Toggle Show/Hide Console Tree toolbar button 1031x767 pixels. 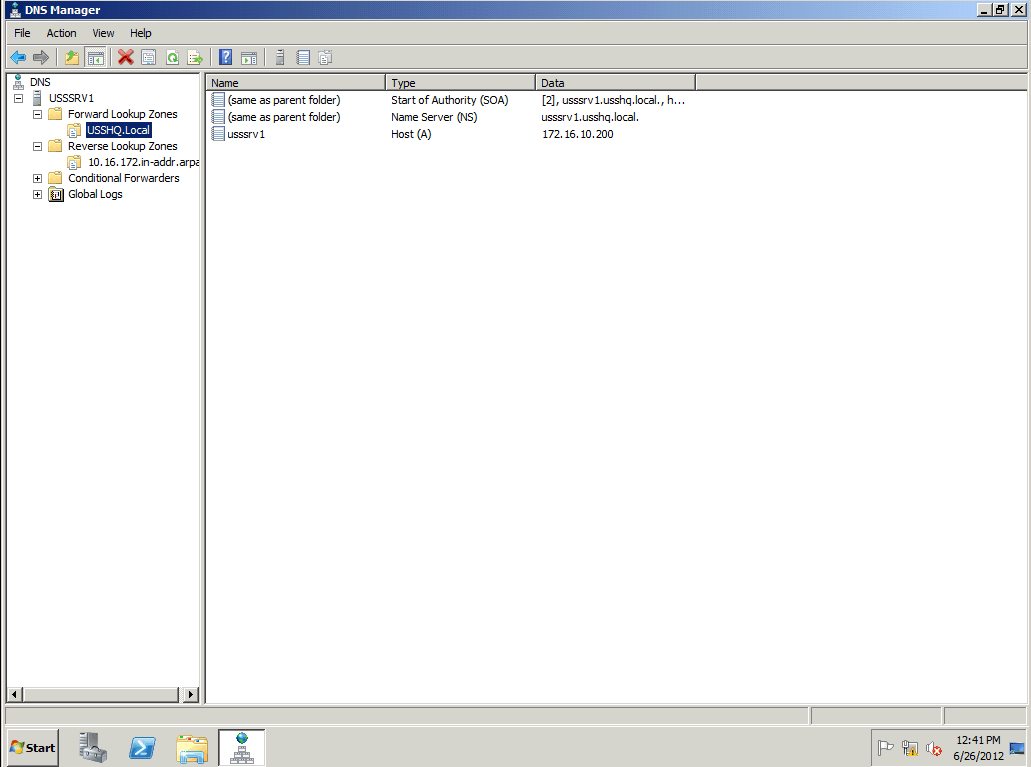[95, 58]
